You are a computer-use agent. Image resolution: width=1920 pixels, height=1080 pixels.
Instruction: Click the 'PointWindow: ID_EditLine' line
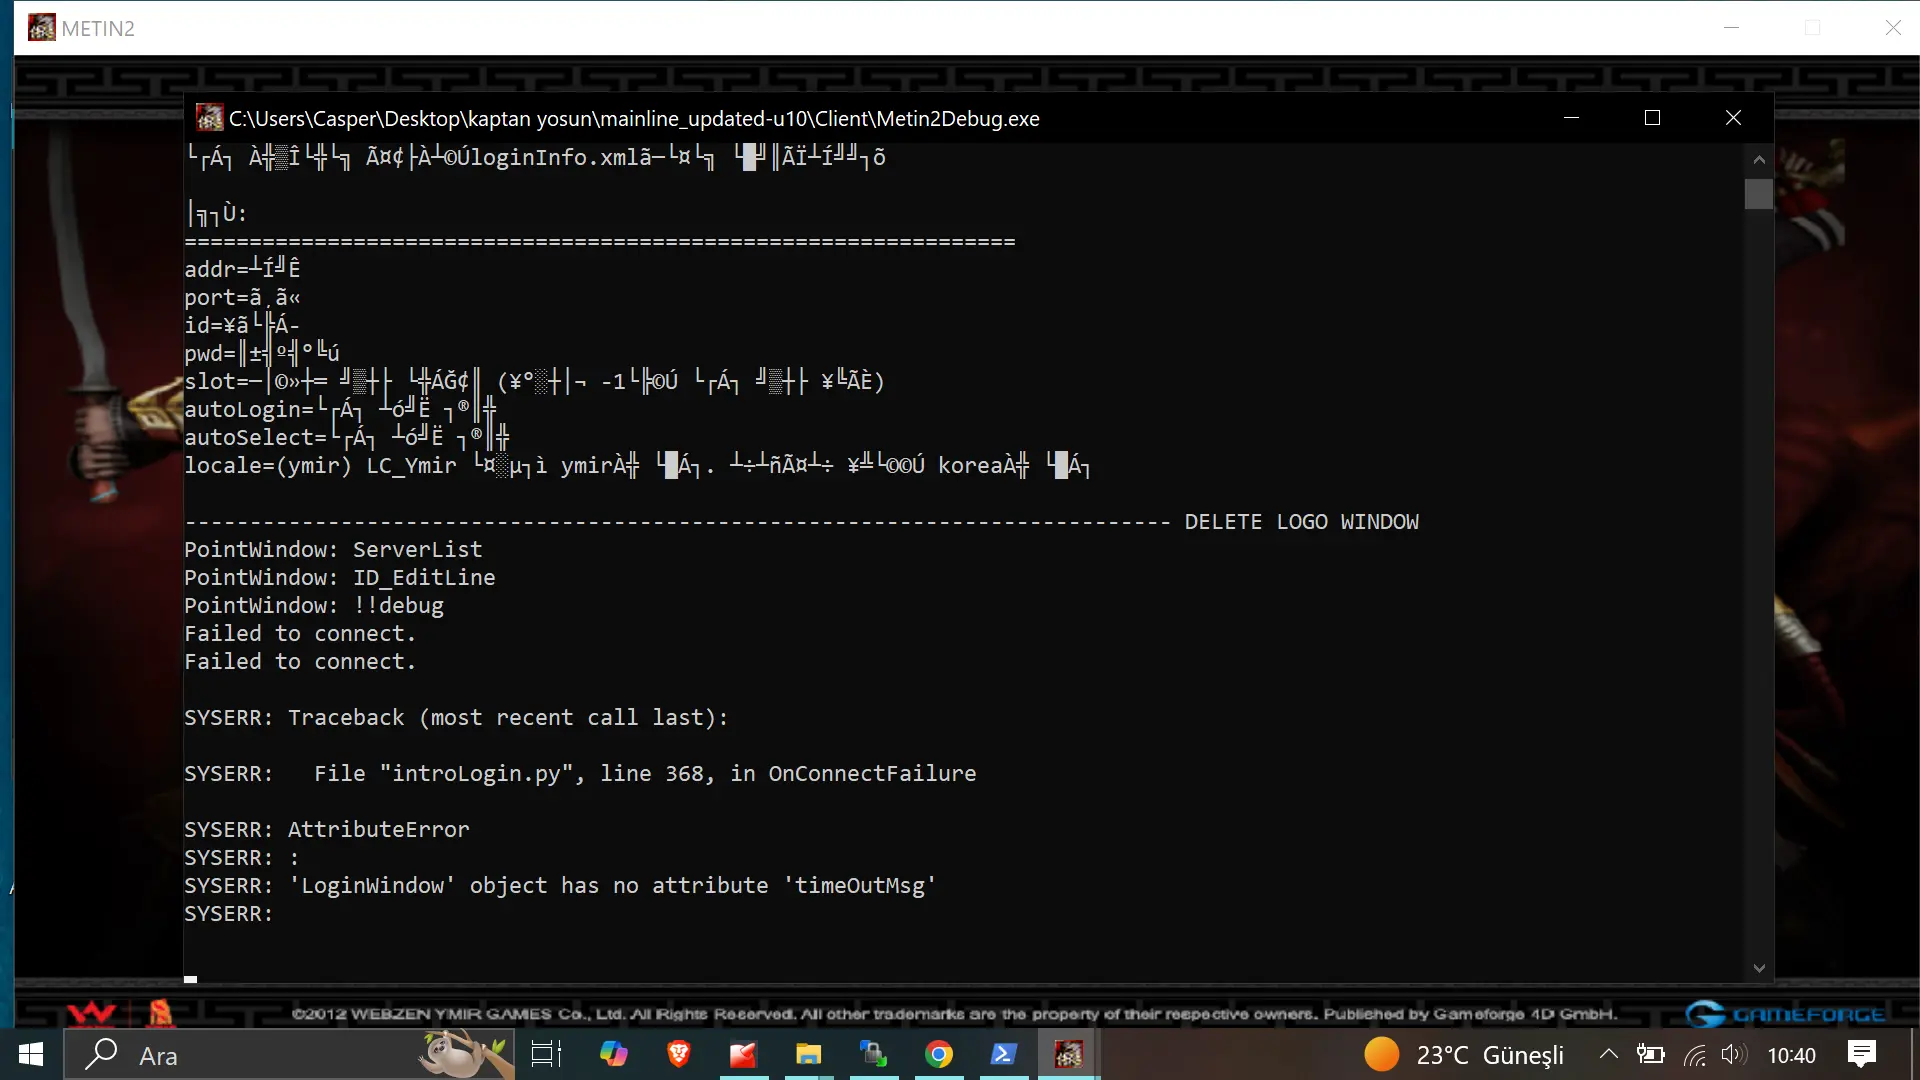(340, 578)
